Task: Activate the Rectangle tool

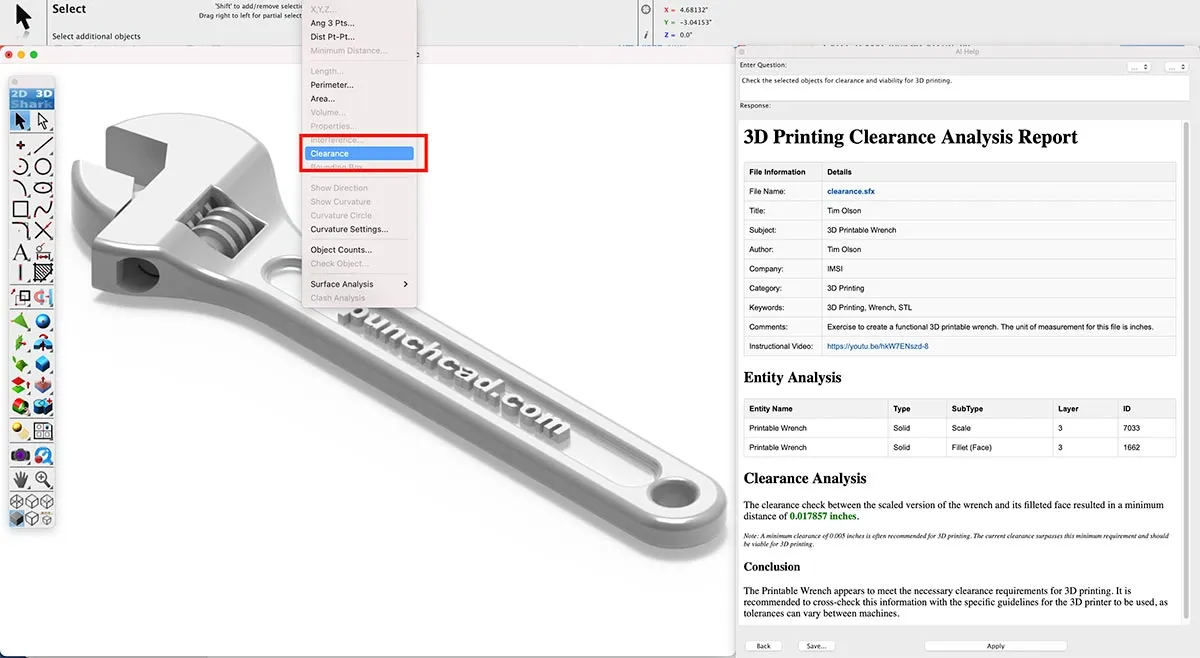Action: point(20,209)
